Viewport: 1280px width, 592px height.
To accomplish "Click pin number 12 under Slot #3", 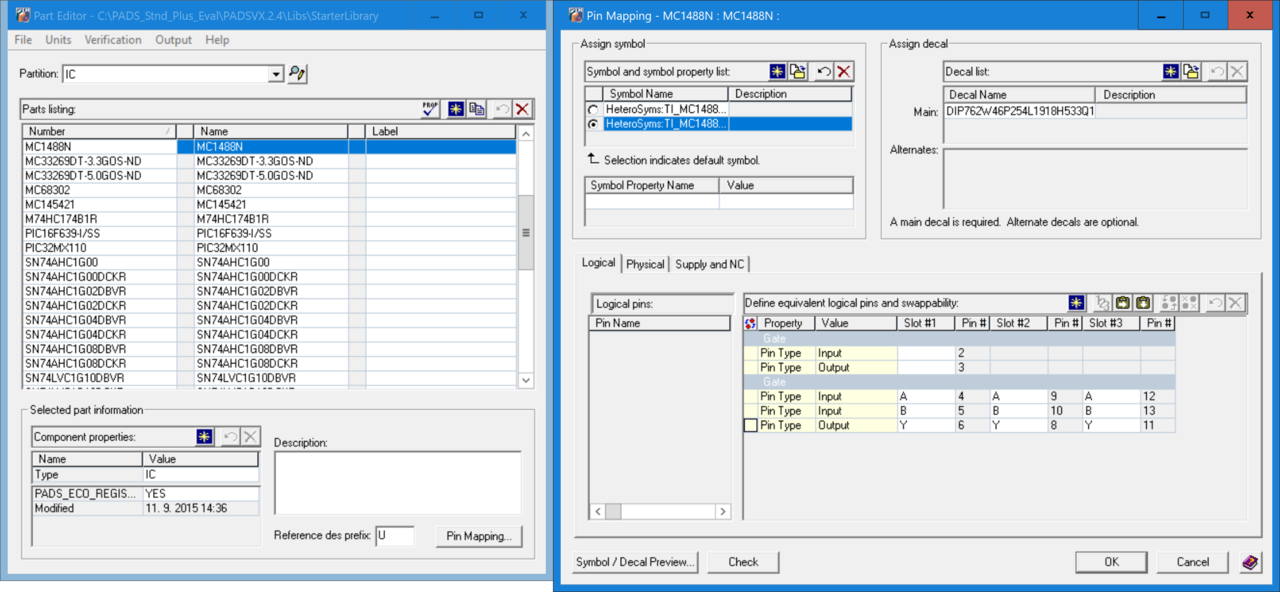I will tap(1157, 397).
